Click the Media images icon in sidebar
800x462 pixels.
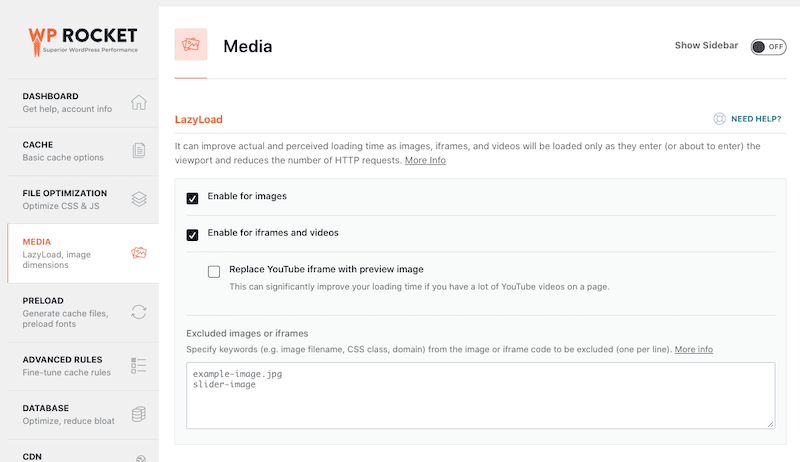[139, 253]
